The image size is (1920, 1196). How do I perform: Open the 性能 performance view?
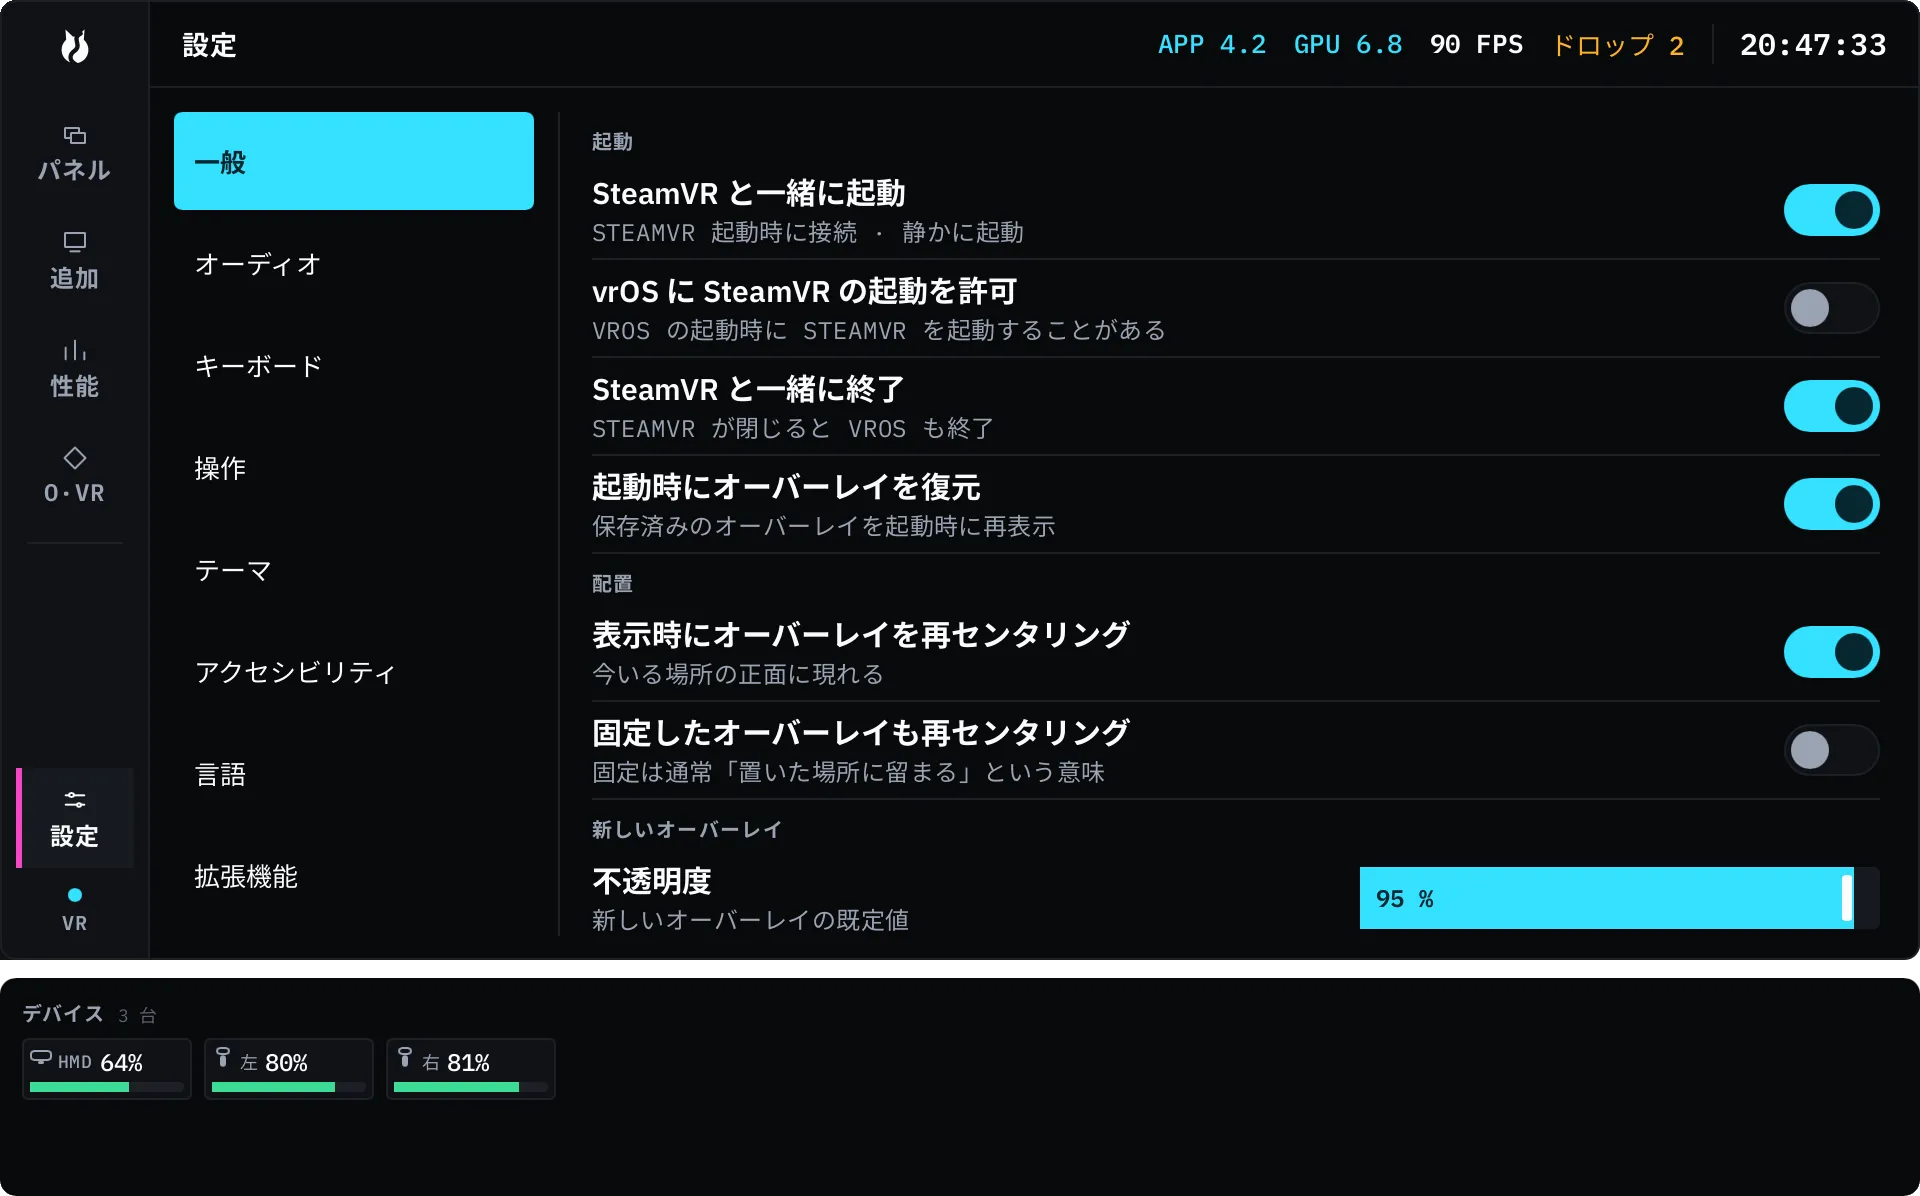tap(75, 370)
